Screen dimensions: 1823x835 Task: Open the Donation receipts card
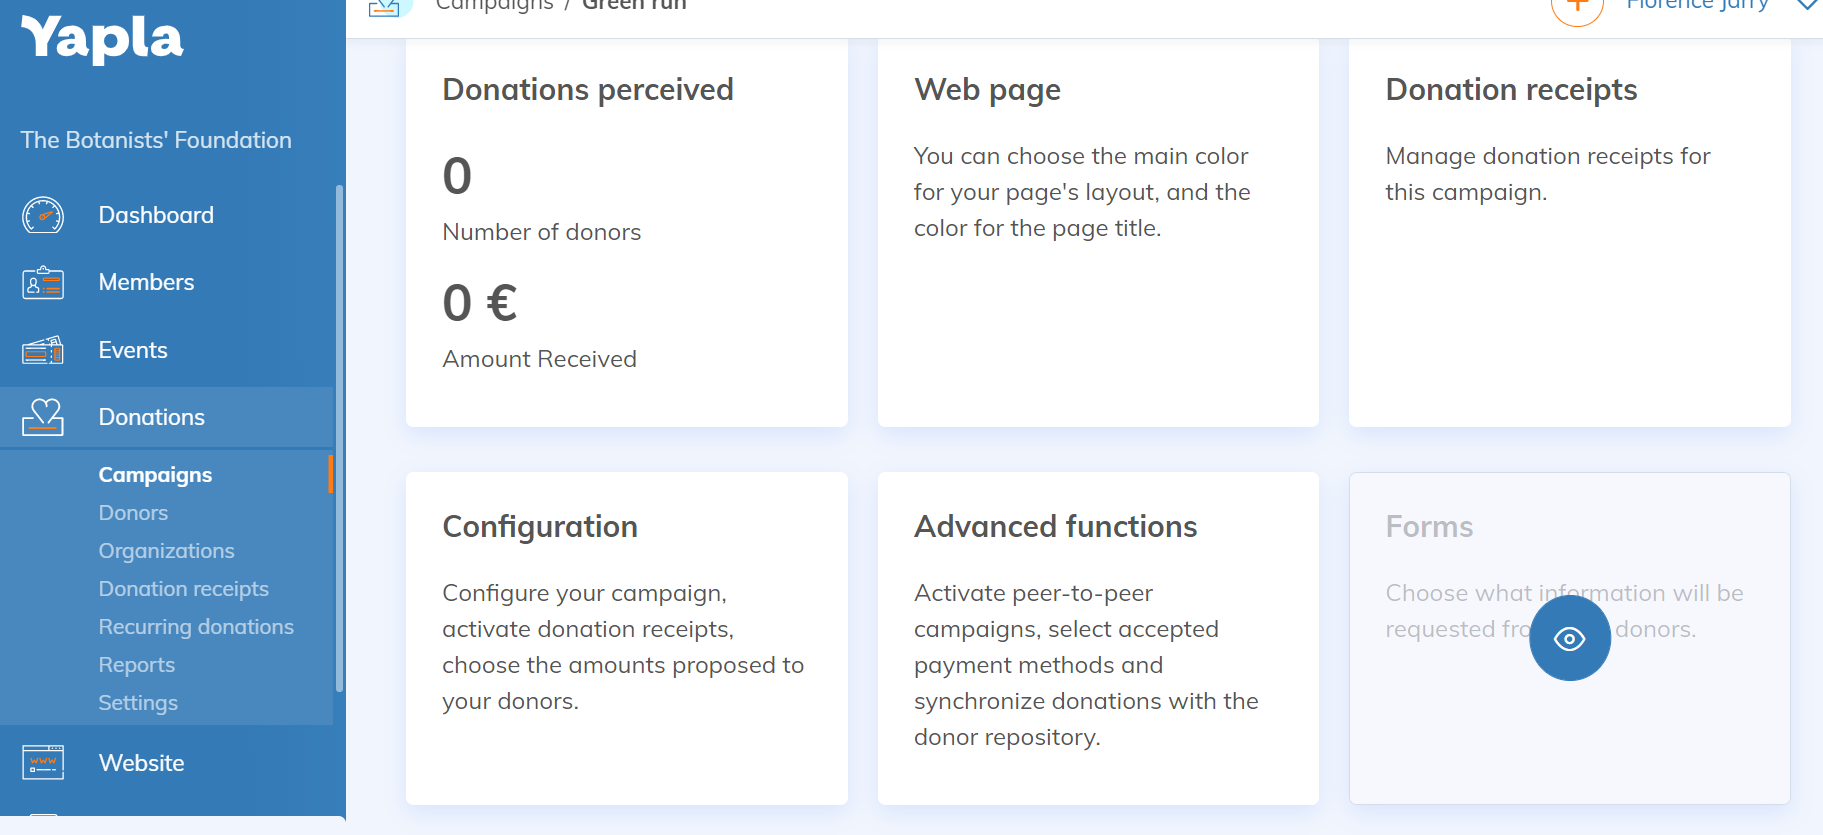pyautogui.click(x=1570, y=233)
